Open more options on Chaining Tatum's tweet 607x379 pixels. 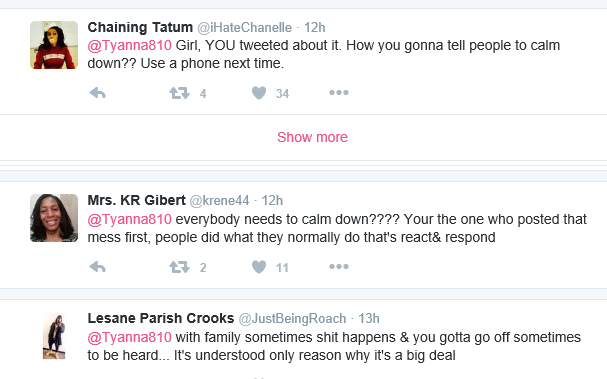coord(339,93)
